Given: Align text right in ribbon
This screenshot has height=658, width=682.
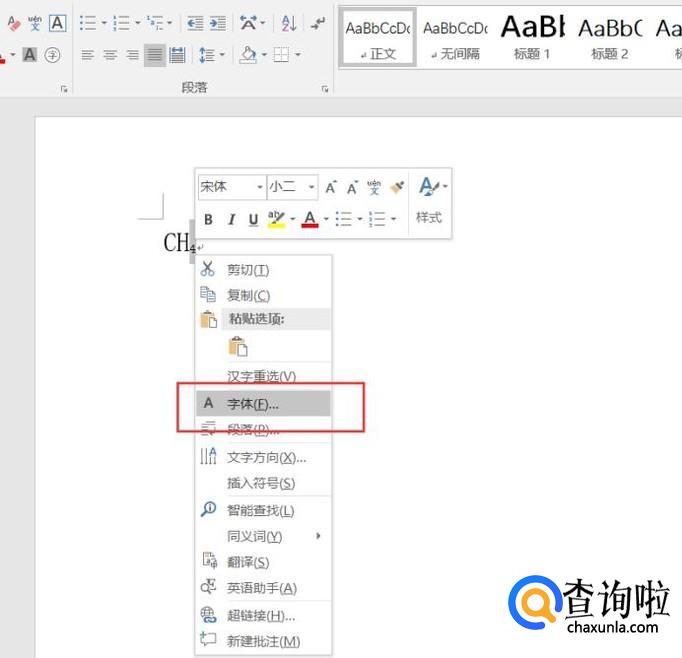Looking at the screenshot, I should click(x=132, y=55).
